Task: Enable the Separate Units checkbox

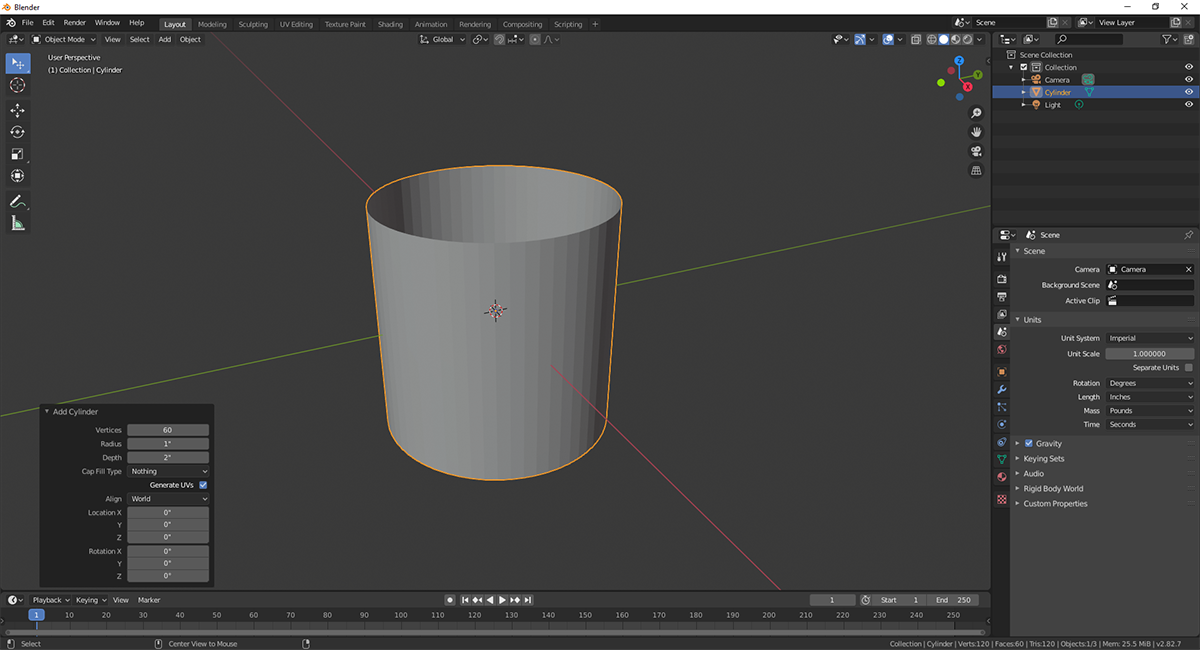Action: 1188,368
